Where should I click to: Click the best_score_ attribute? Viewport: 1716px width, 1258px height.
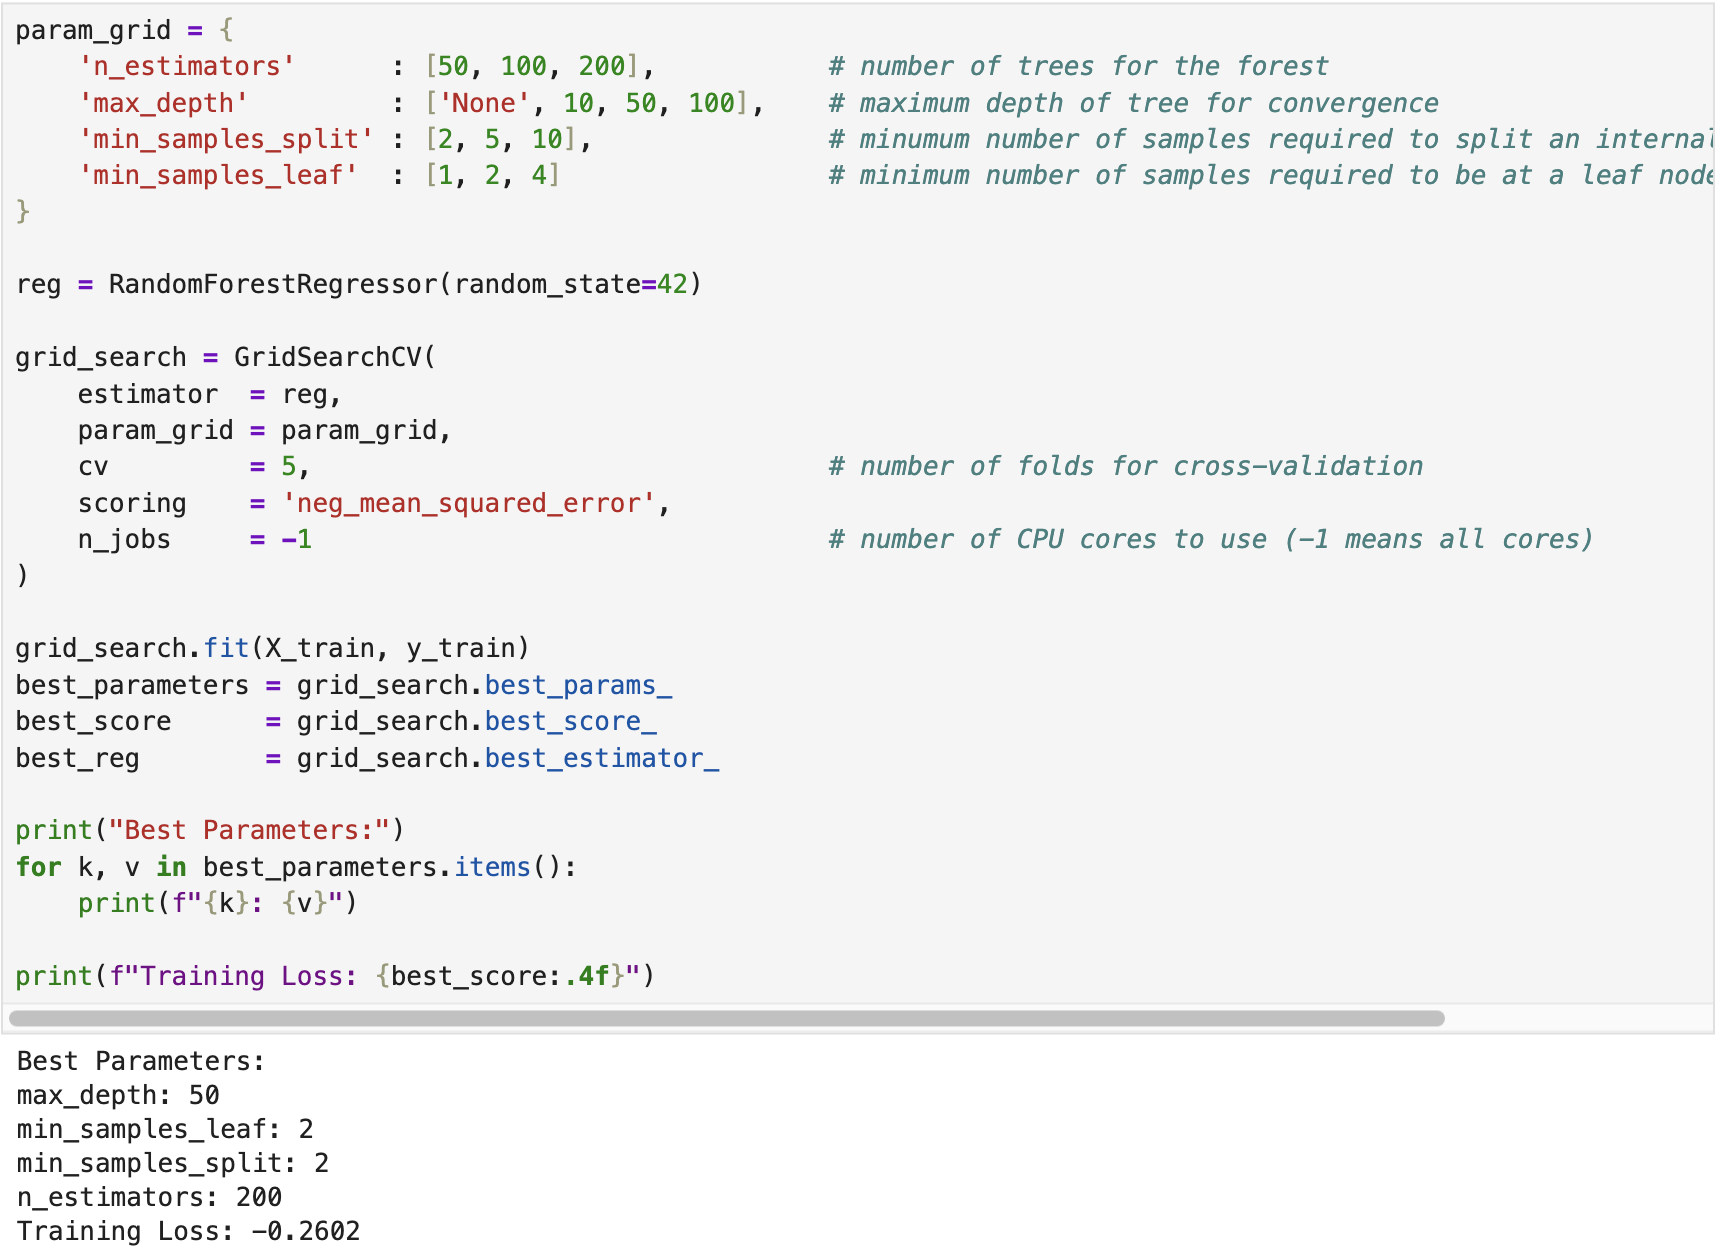point(570,722)
